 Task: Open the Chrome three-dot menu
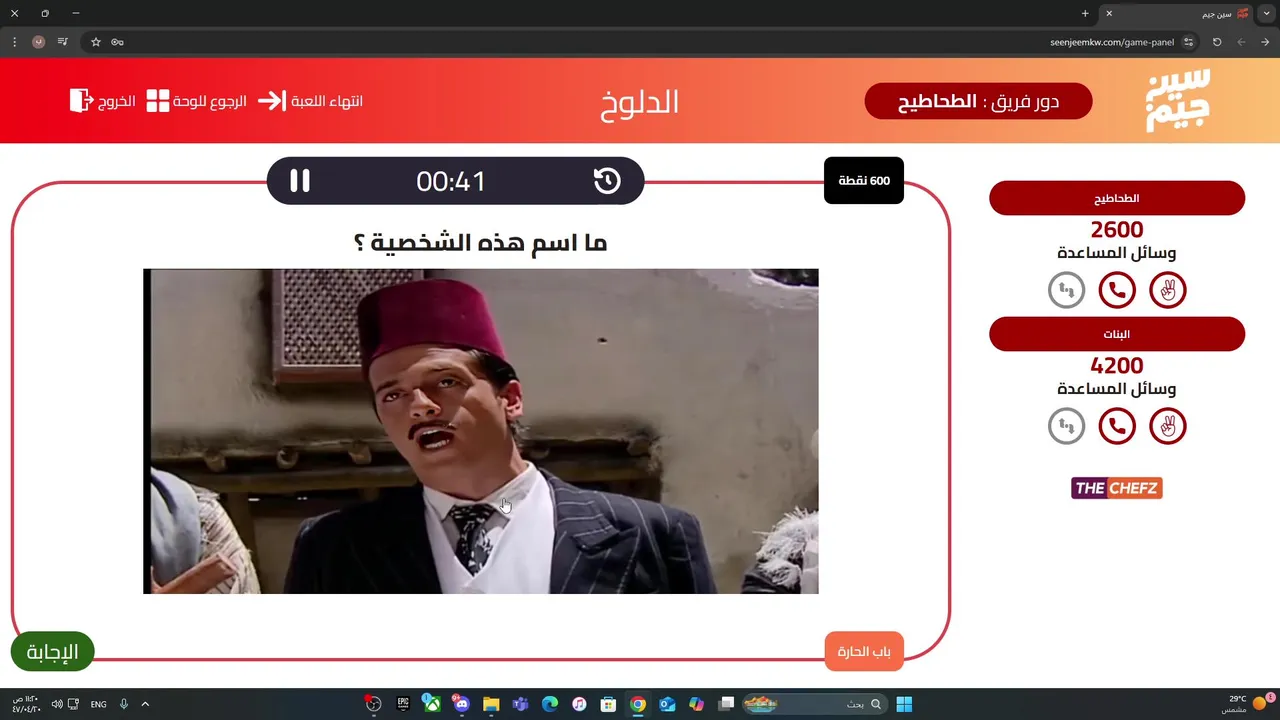click(x=14, y=42)
